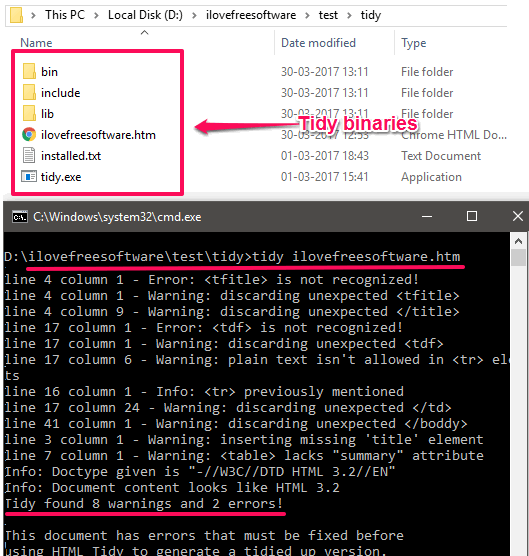Go to the test breadcrumb folder
This screenshot has width=529, height=556.
point(328,15)
